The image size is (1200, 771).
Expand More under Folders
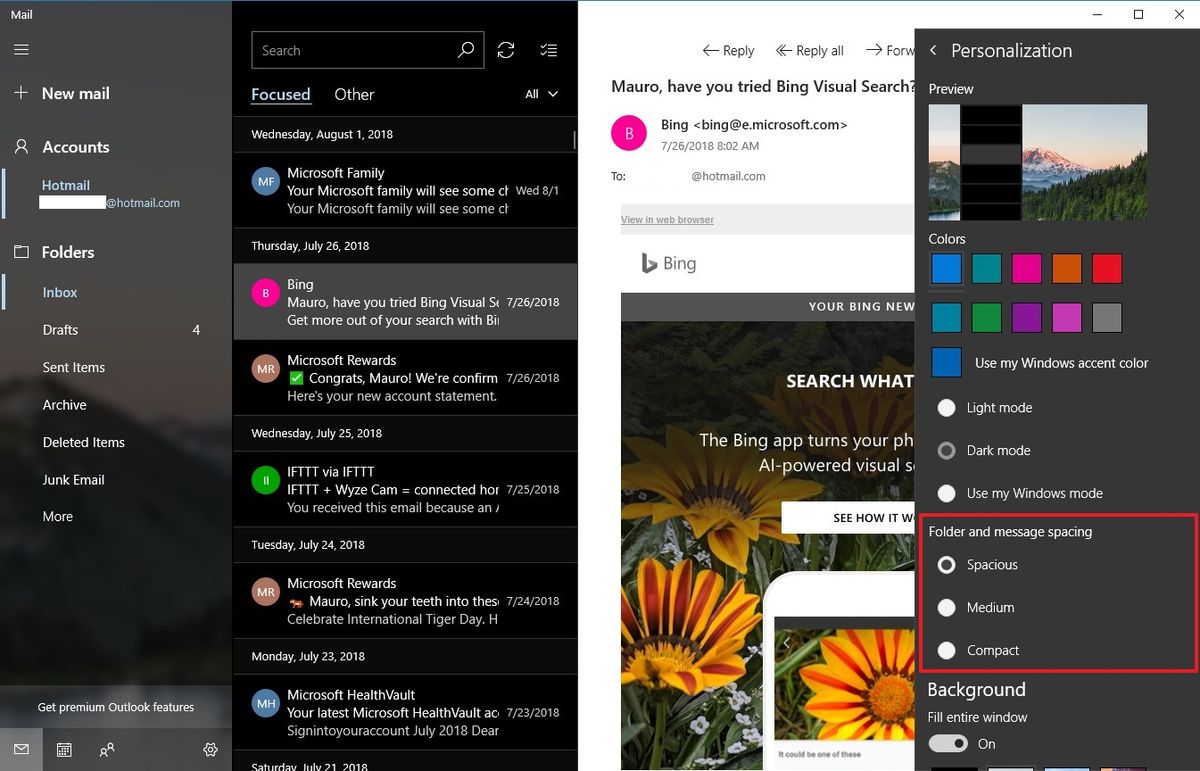coord(57,516)
